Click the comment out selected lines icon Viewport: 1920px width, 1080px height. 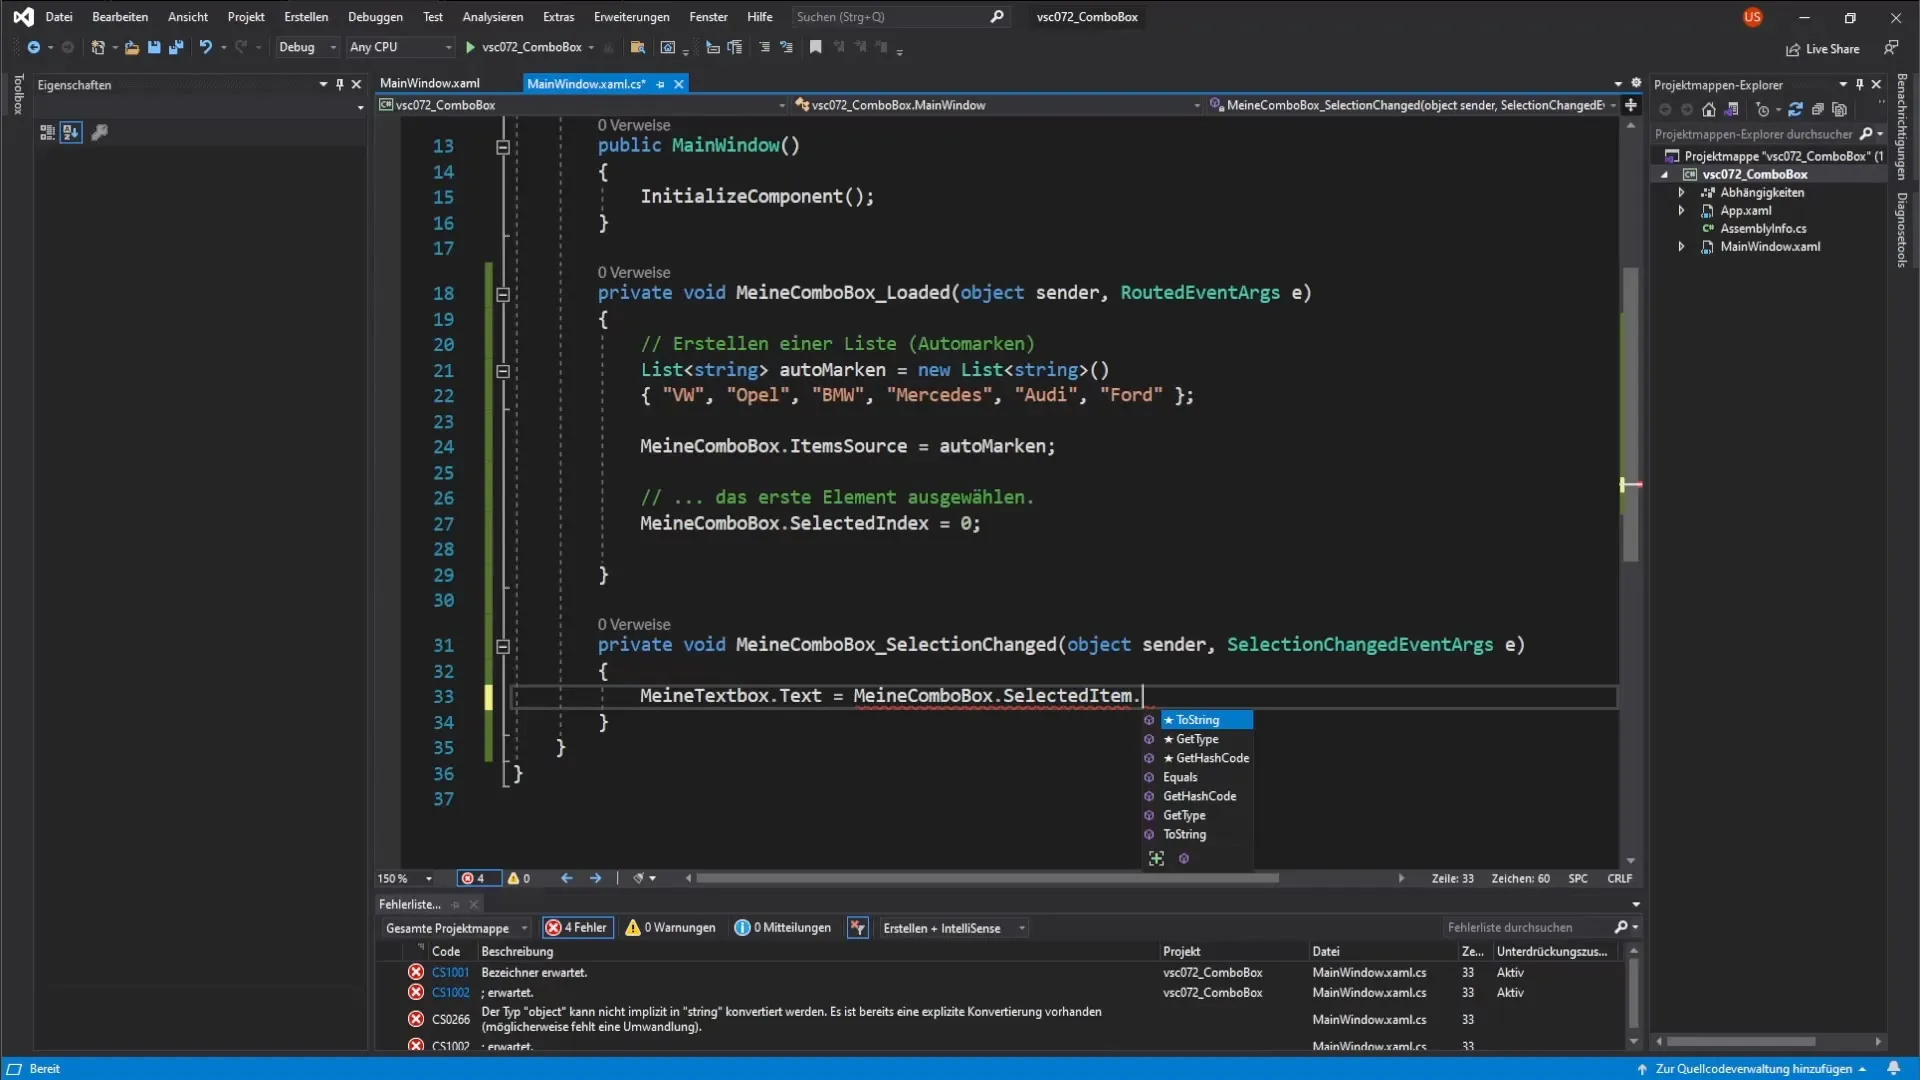pos(764,47)
